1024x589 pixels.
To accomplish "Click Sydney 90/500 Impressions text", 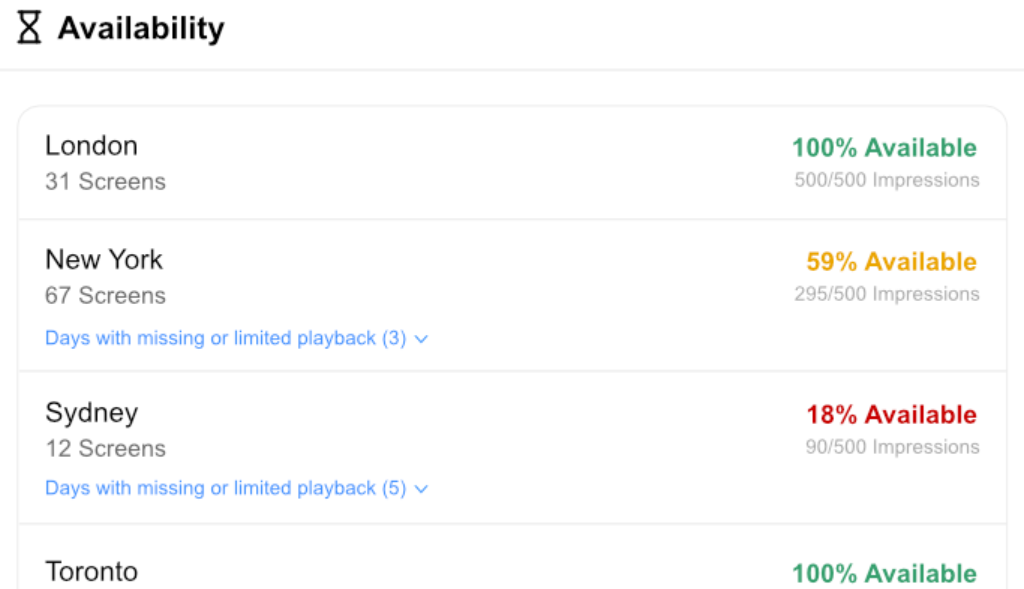I will point(892,447).
